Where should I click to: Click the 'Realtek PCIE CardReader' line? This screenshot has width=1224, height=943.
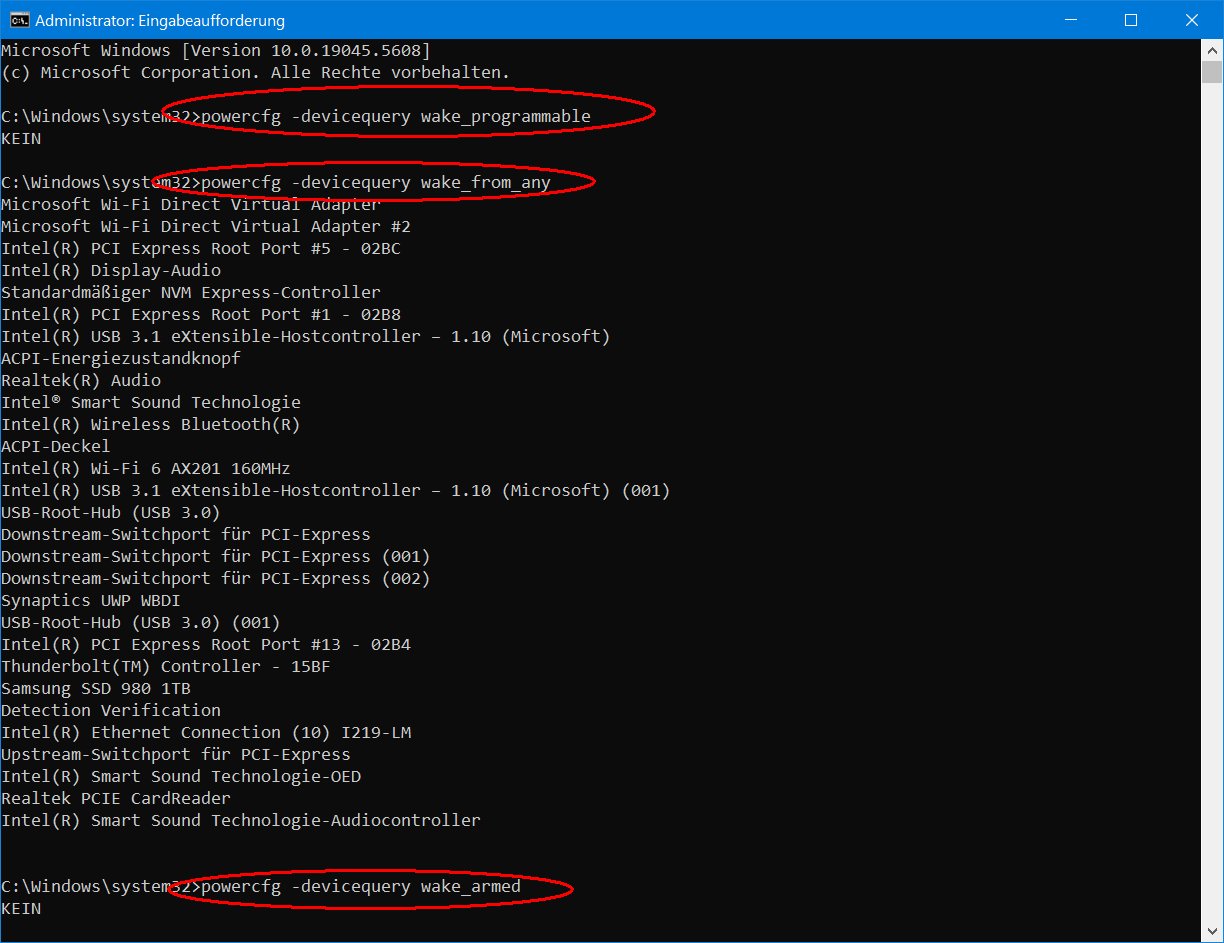tap(116, 798)
